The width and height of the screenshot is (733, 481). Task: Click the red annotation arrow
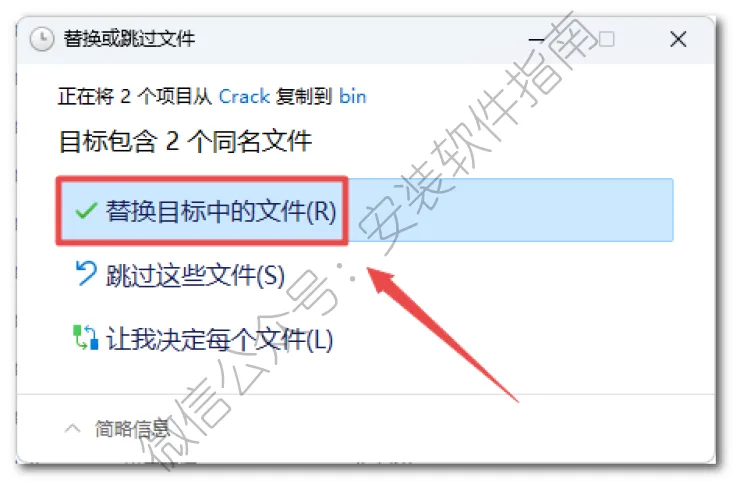click(x=442, y=333)
